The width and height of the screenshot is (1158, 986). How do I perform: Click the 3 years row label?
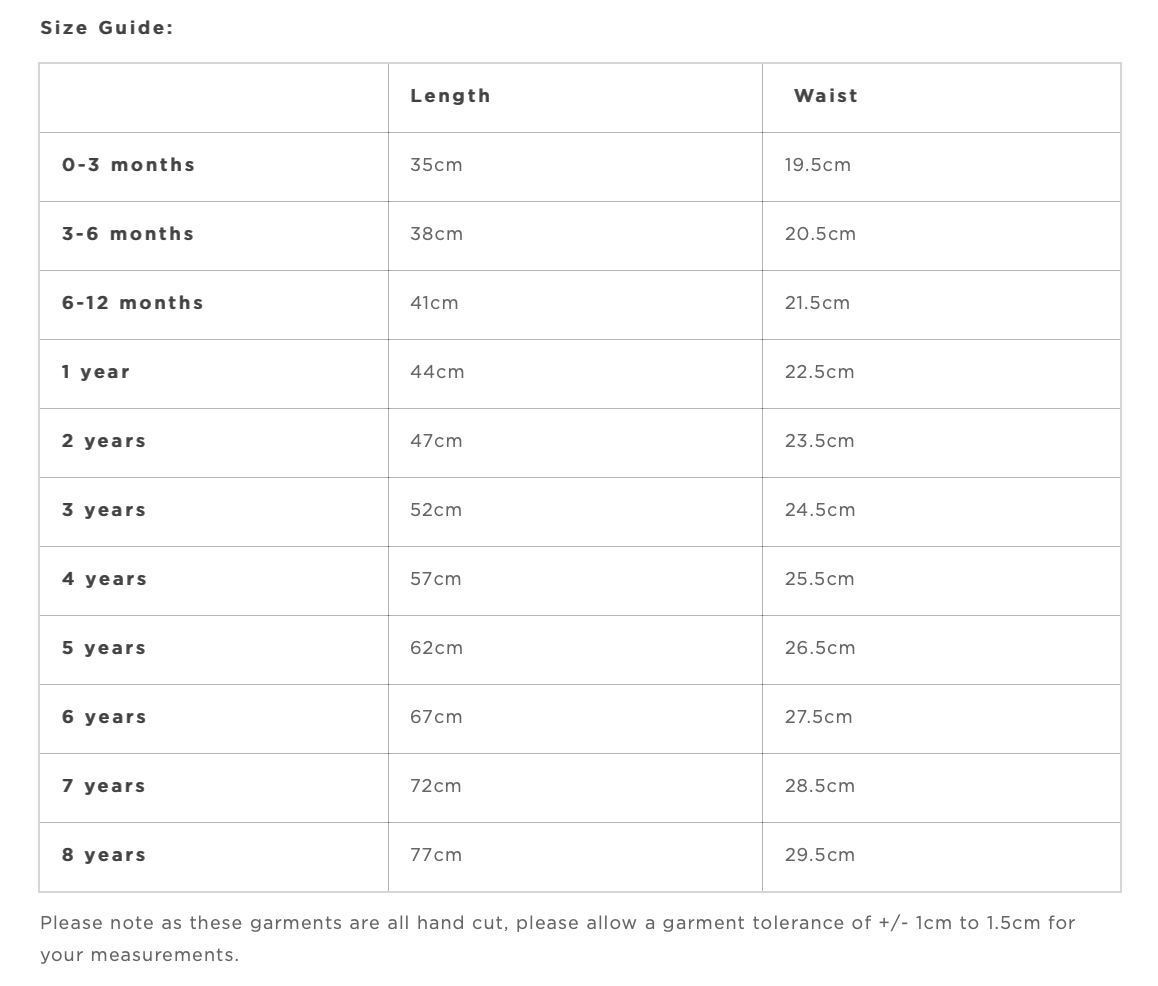tap(104, 510)
